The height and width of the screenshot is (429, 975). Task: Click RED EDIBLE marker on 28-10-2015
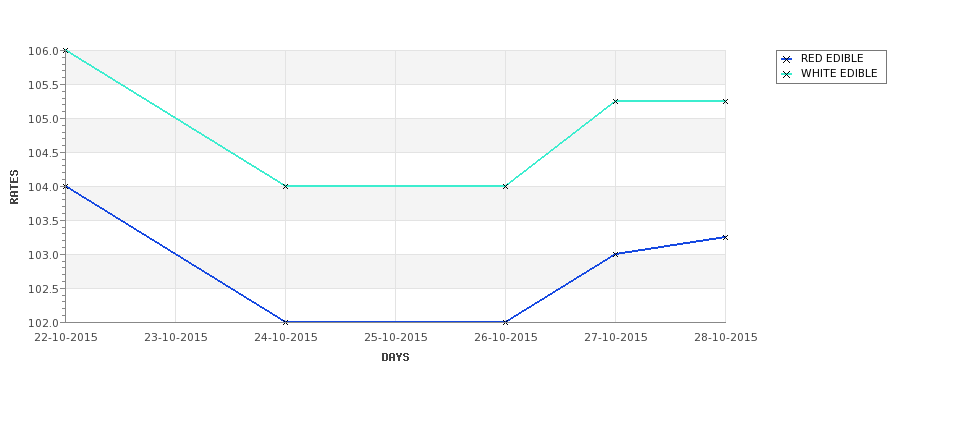tap(725, 238)
